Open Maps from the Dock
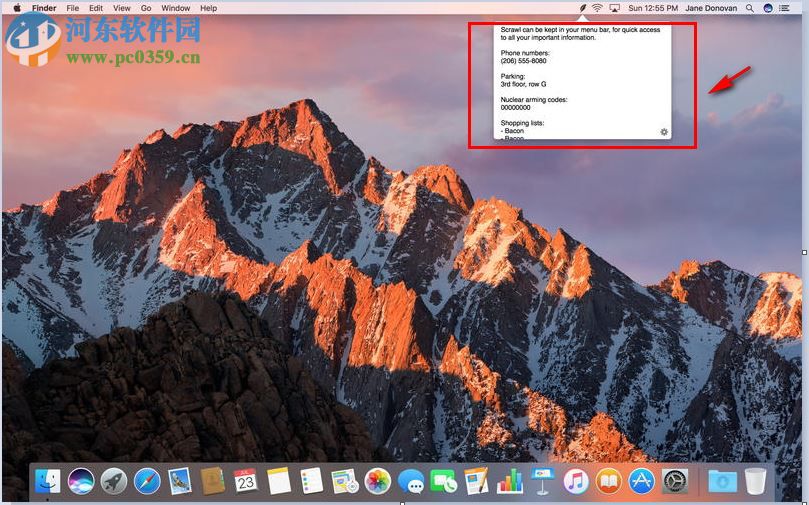 tap(345, 481)
